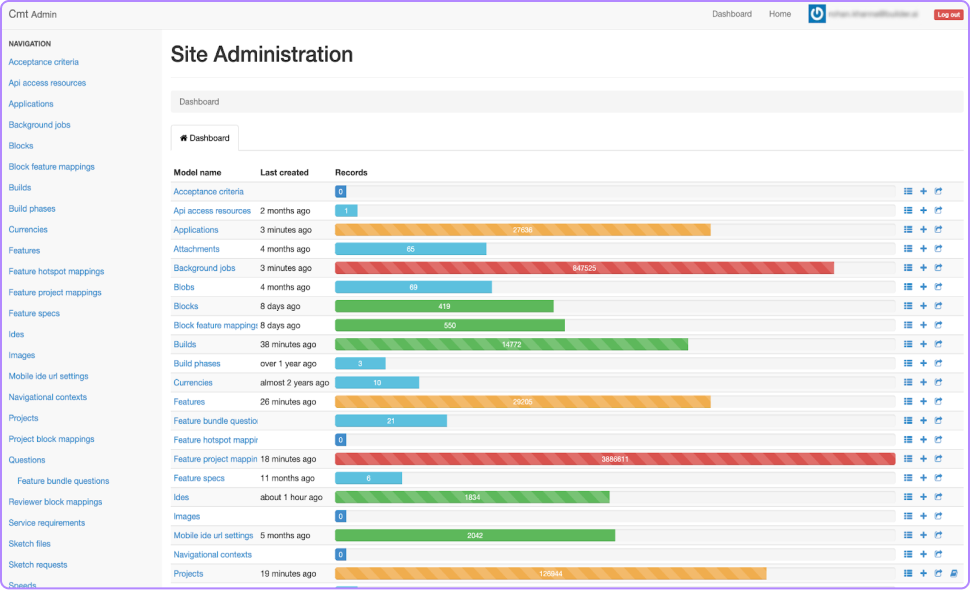Click the red Log out button
The image size is (970, 590).
tap(948, 14)
